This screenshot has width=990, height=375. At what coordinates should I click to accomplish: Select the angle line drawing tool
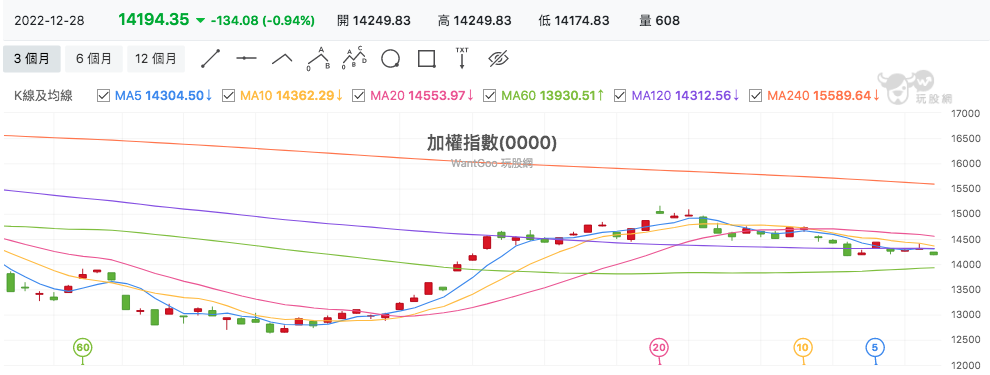[282, 58]
